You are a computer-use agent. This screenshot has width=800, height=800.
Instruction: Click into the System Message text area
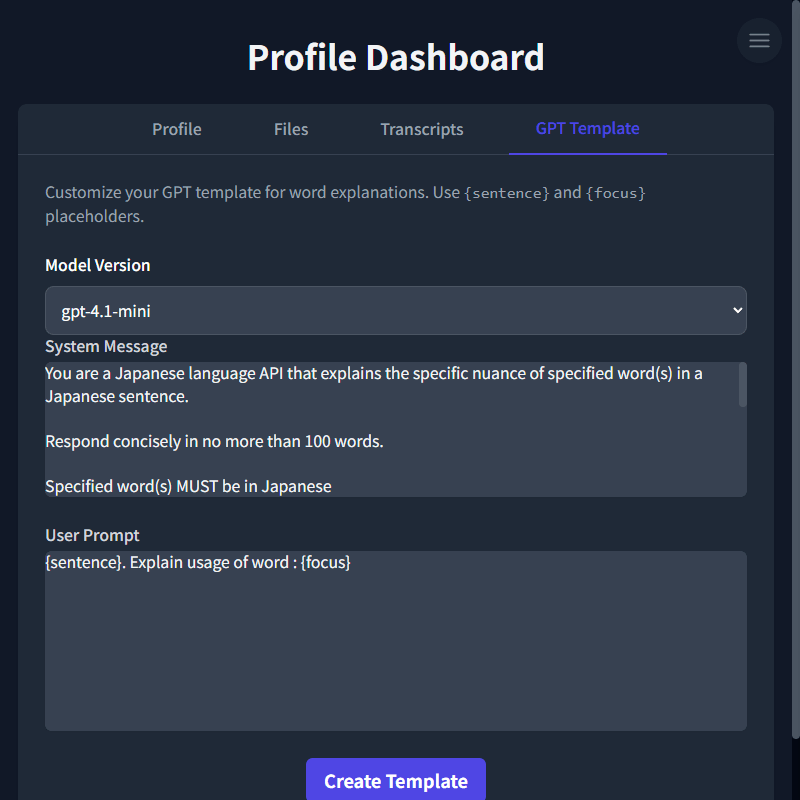395,429
